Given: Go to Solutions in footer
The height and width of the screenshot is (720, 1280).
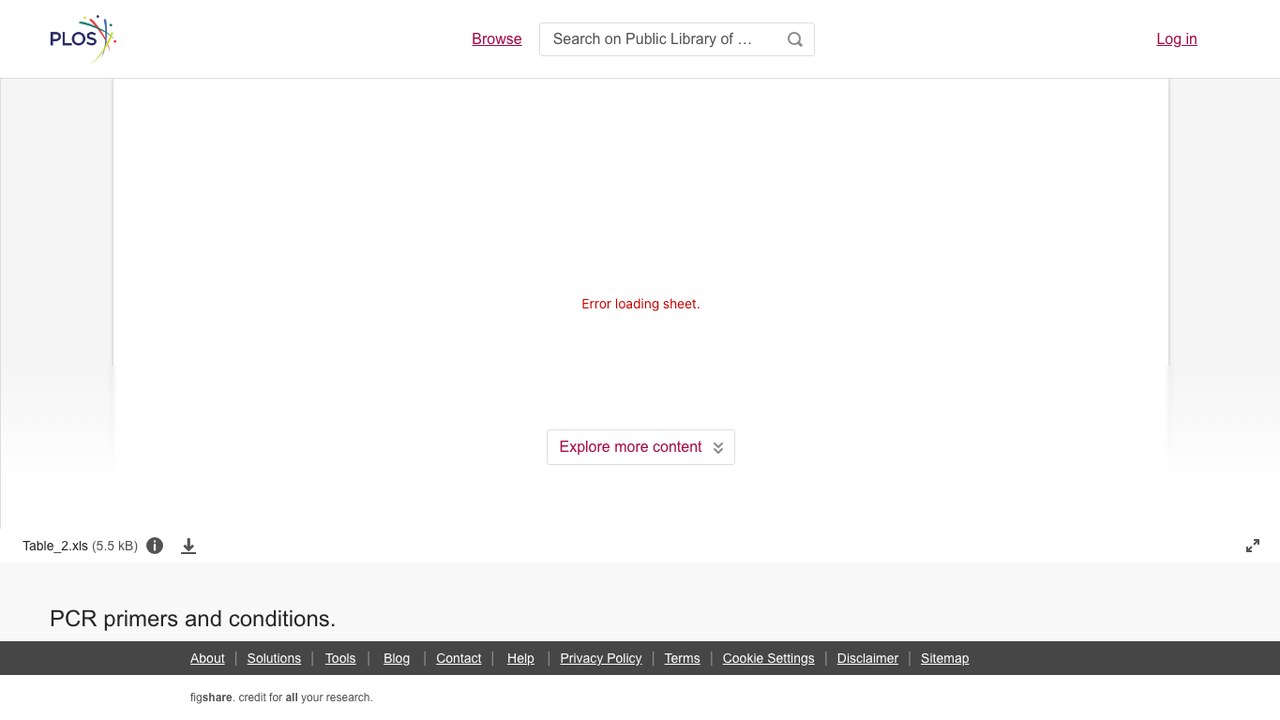Looking at the screenshot, I should 274,658.
